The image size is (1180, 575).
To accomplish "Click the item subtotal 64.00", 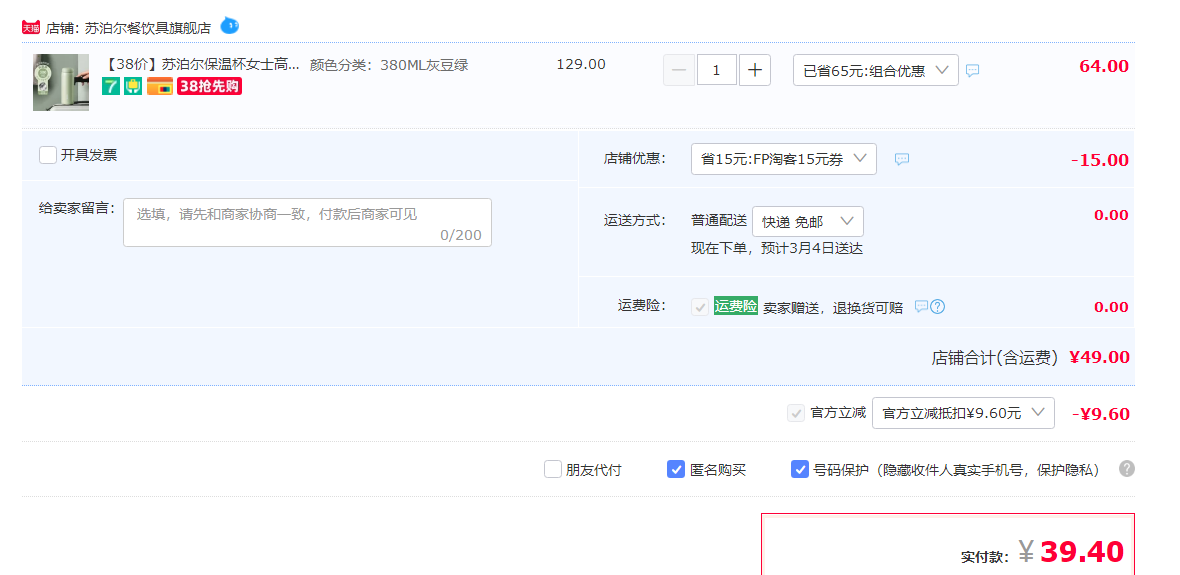I will [x=1104, y=66].
